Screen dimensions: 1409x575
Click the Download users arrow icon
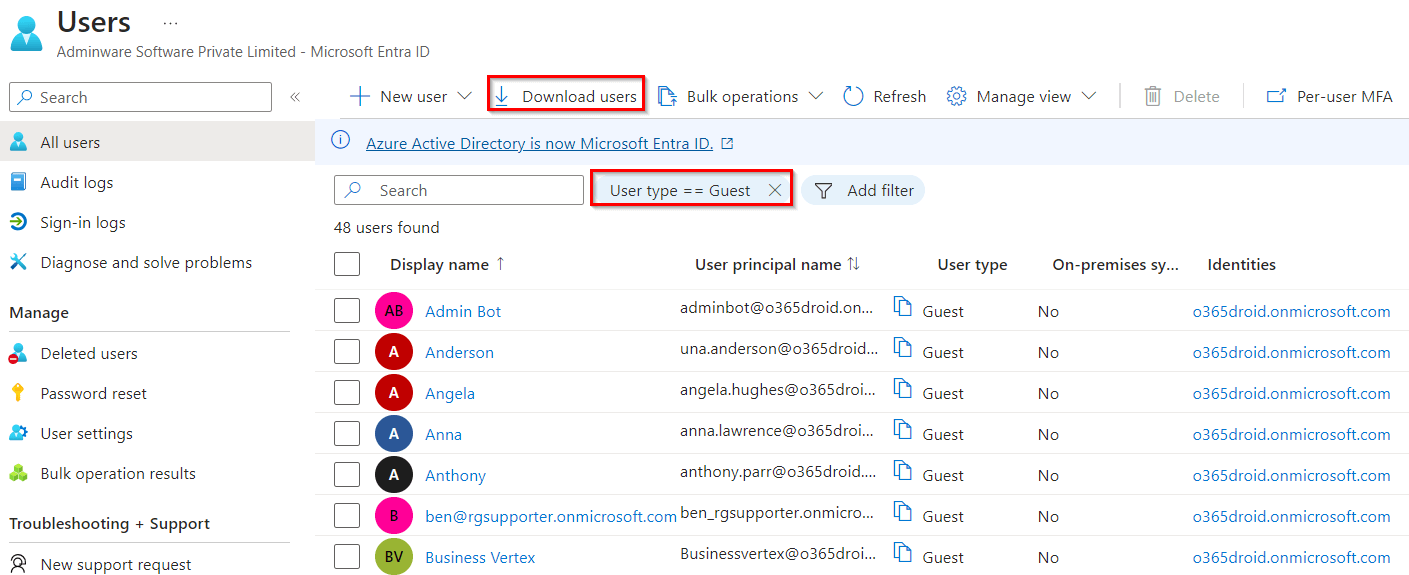click(x=502, y=96)
